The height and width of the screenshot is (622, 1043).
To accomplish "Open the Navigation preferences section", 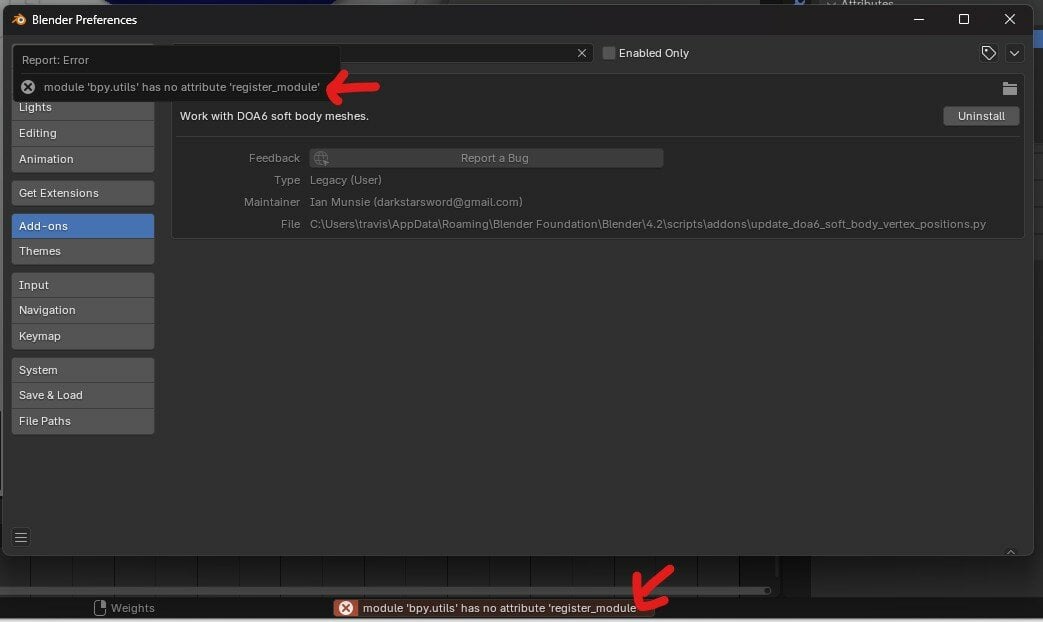I will point(82,310).
